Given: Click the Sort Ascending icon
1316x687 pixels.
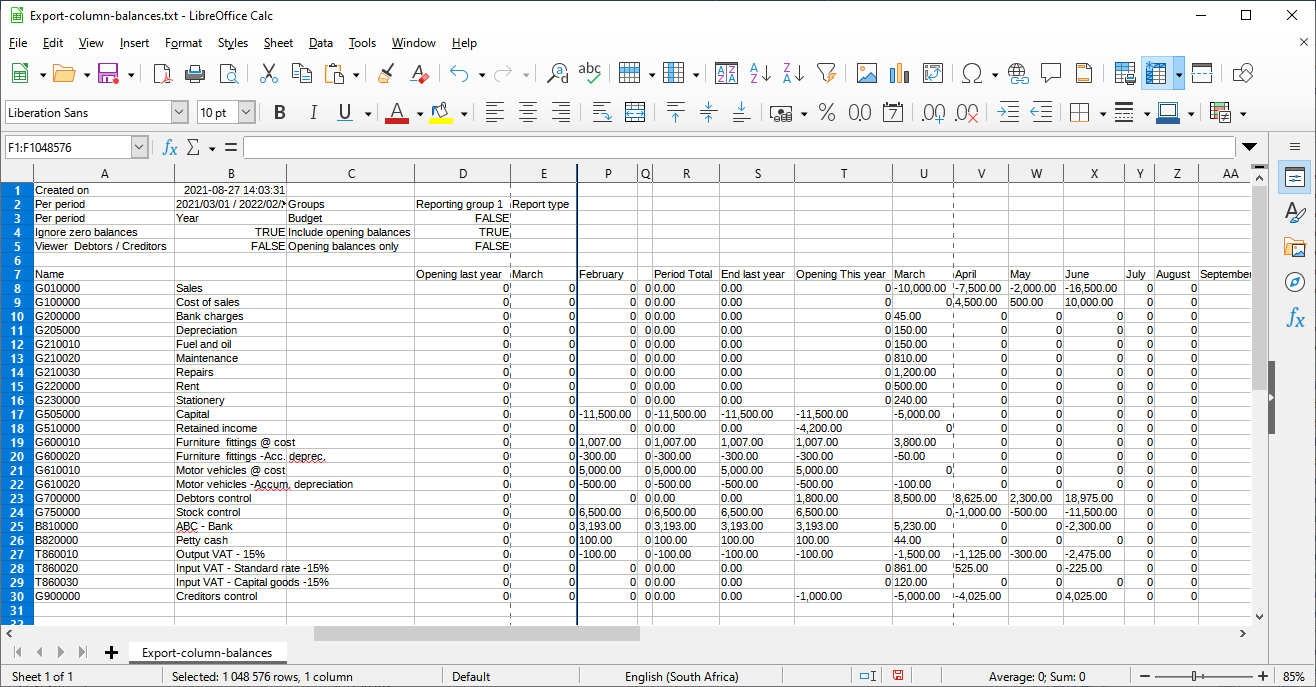Looking at the screenshot, I should (x=760, y=73).
